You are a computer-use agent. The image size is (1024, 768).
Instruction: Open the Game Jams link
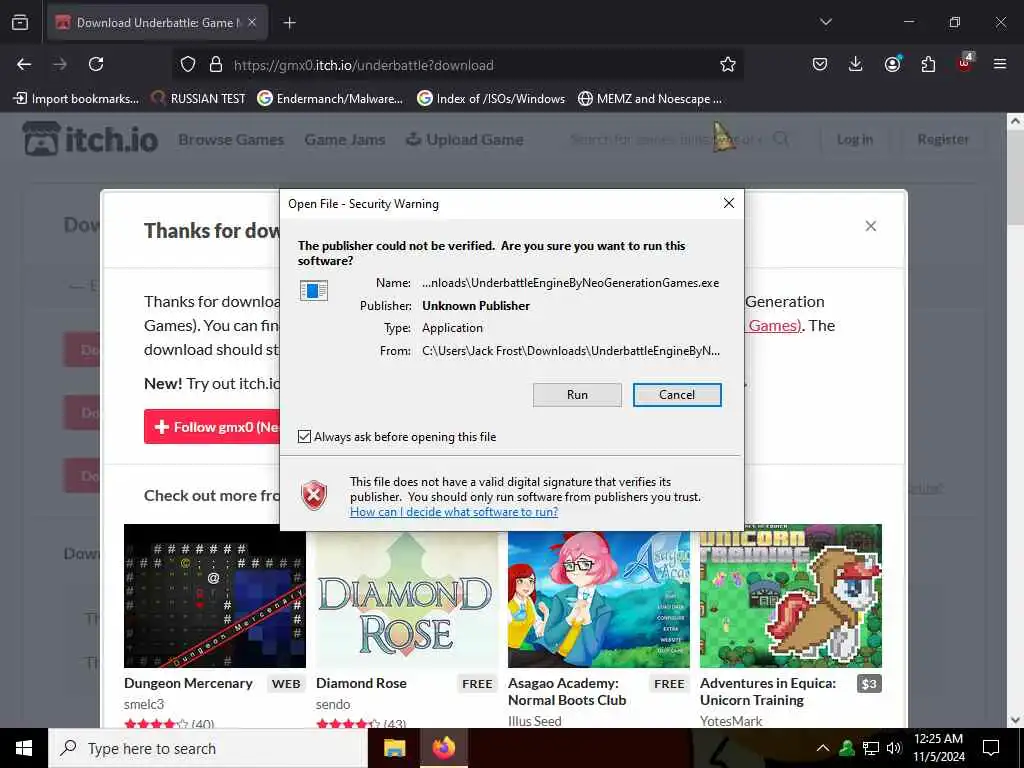coord(345,140)
